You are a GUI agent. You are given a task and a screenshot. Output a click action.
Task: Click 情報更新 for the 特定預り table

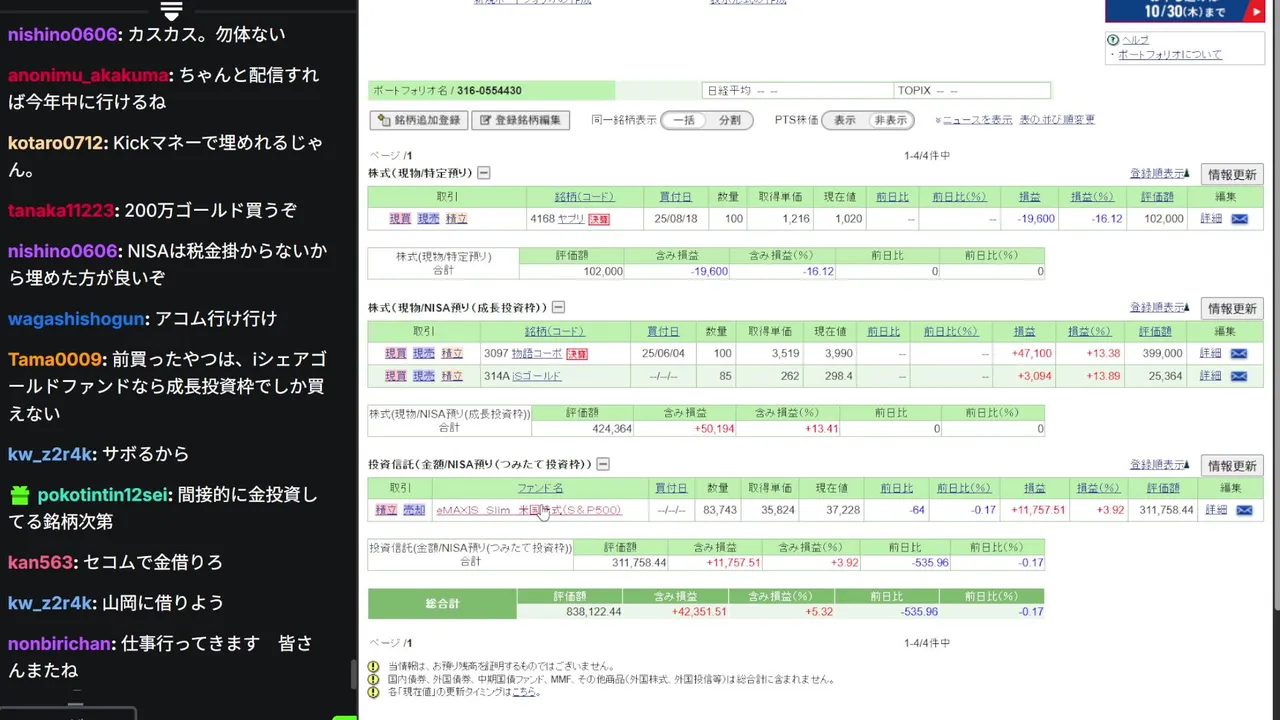point(1232,174)
